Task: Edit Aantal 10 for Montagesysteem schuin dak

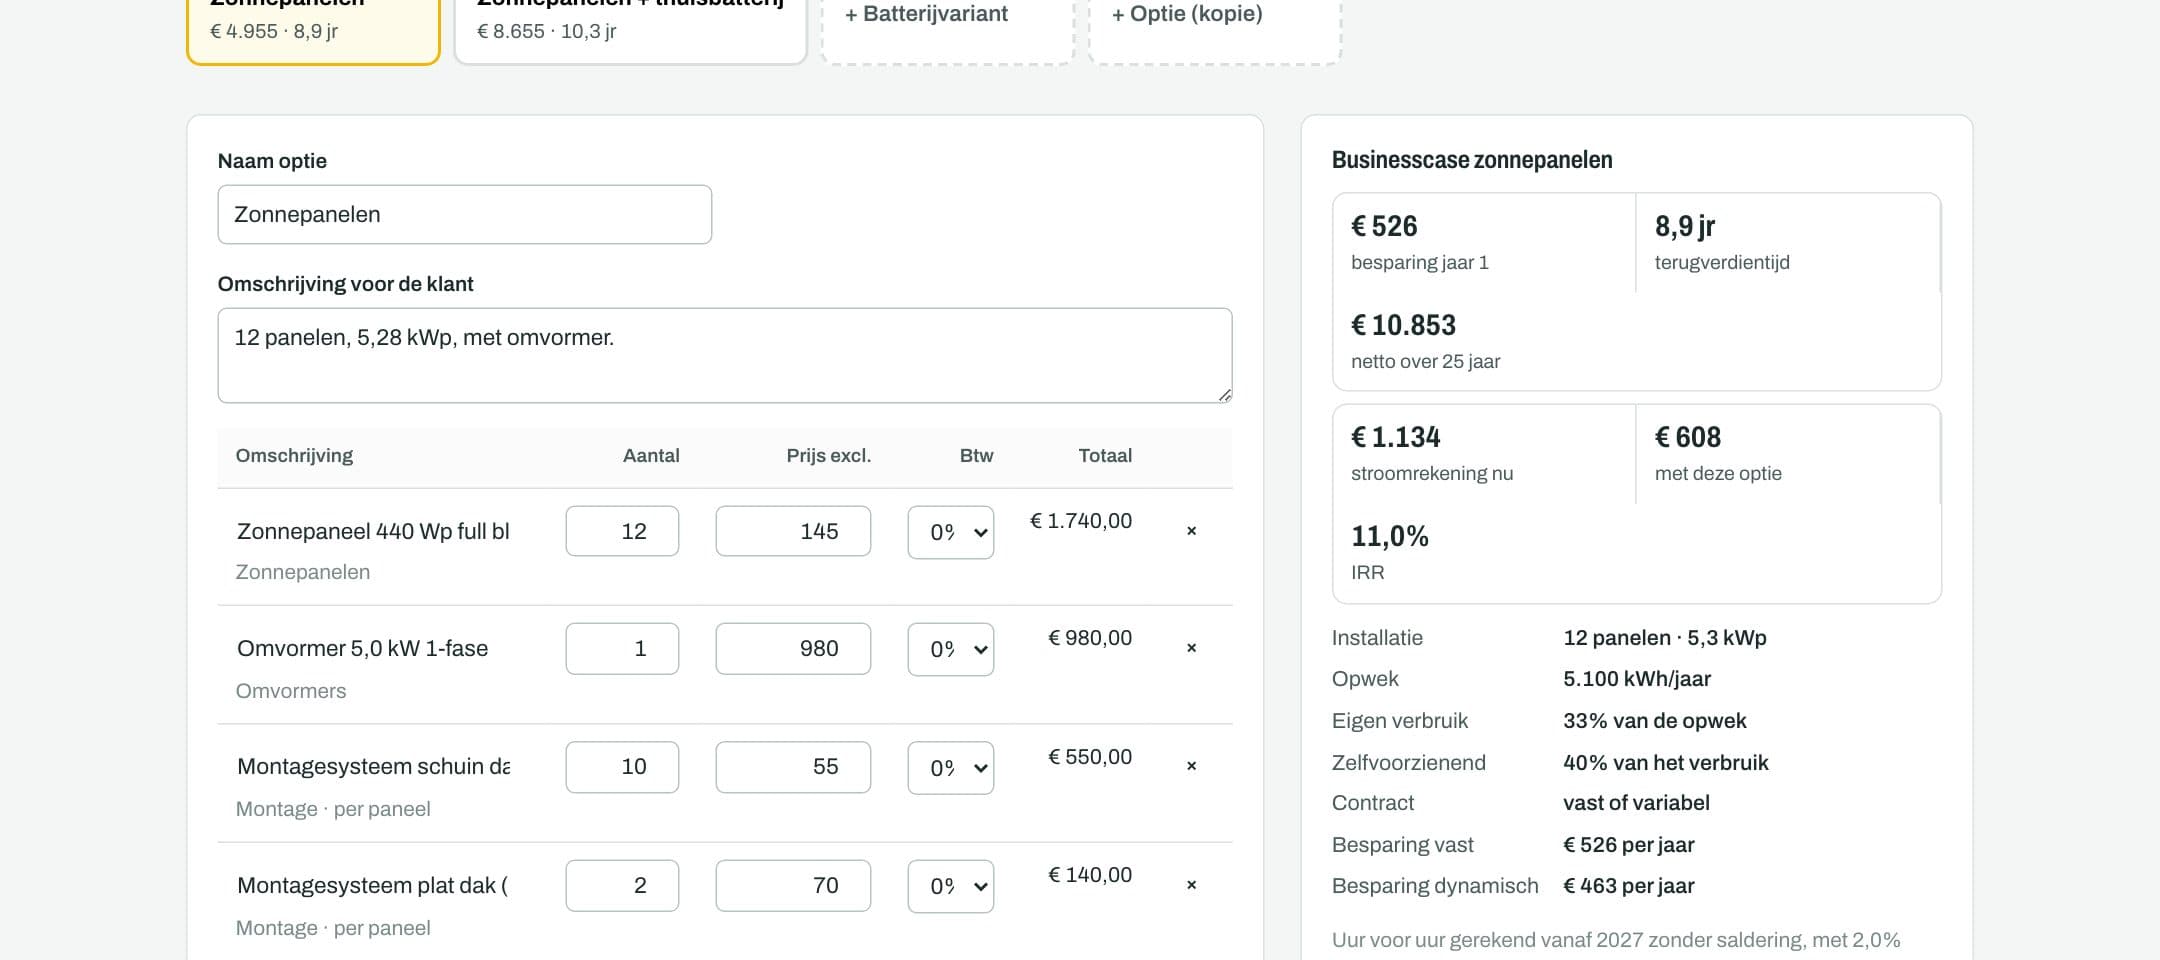Action: (x=622, y=766)
